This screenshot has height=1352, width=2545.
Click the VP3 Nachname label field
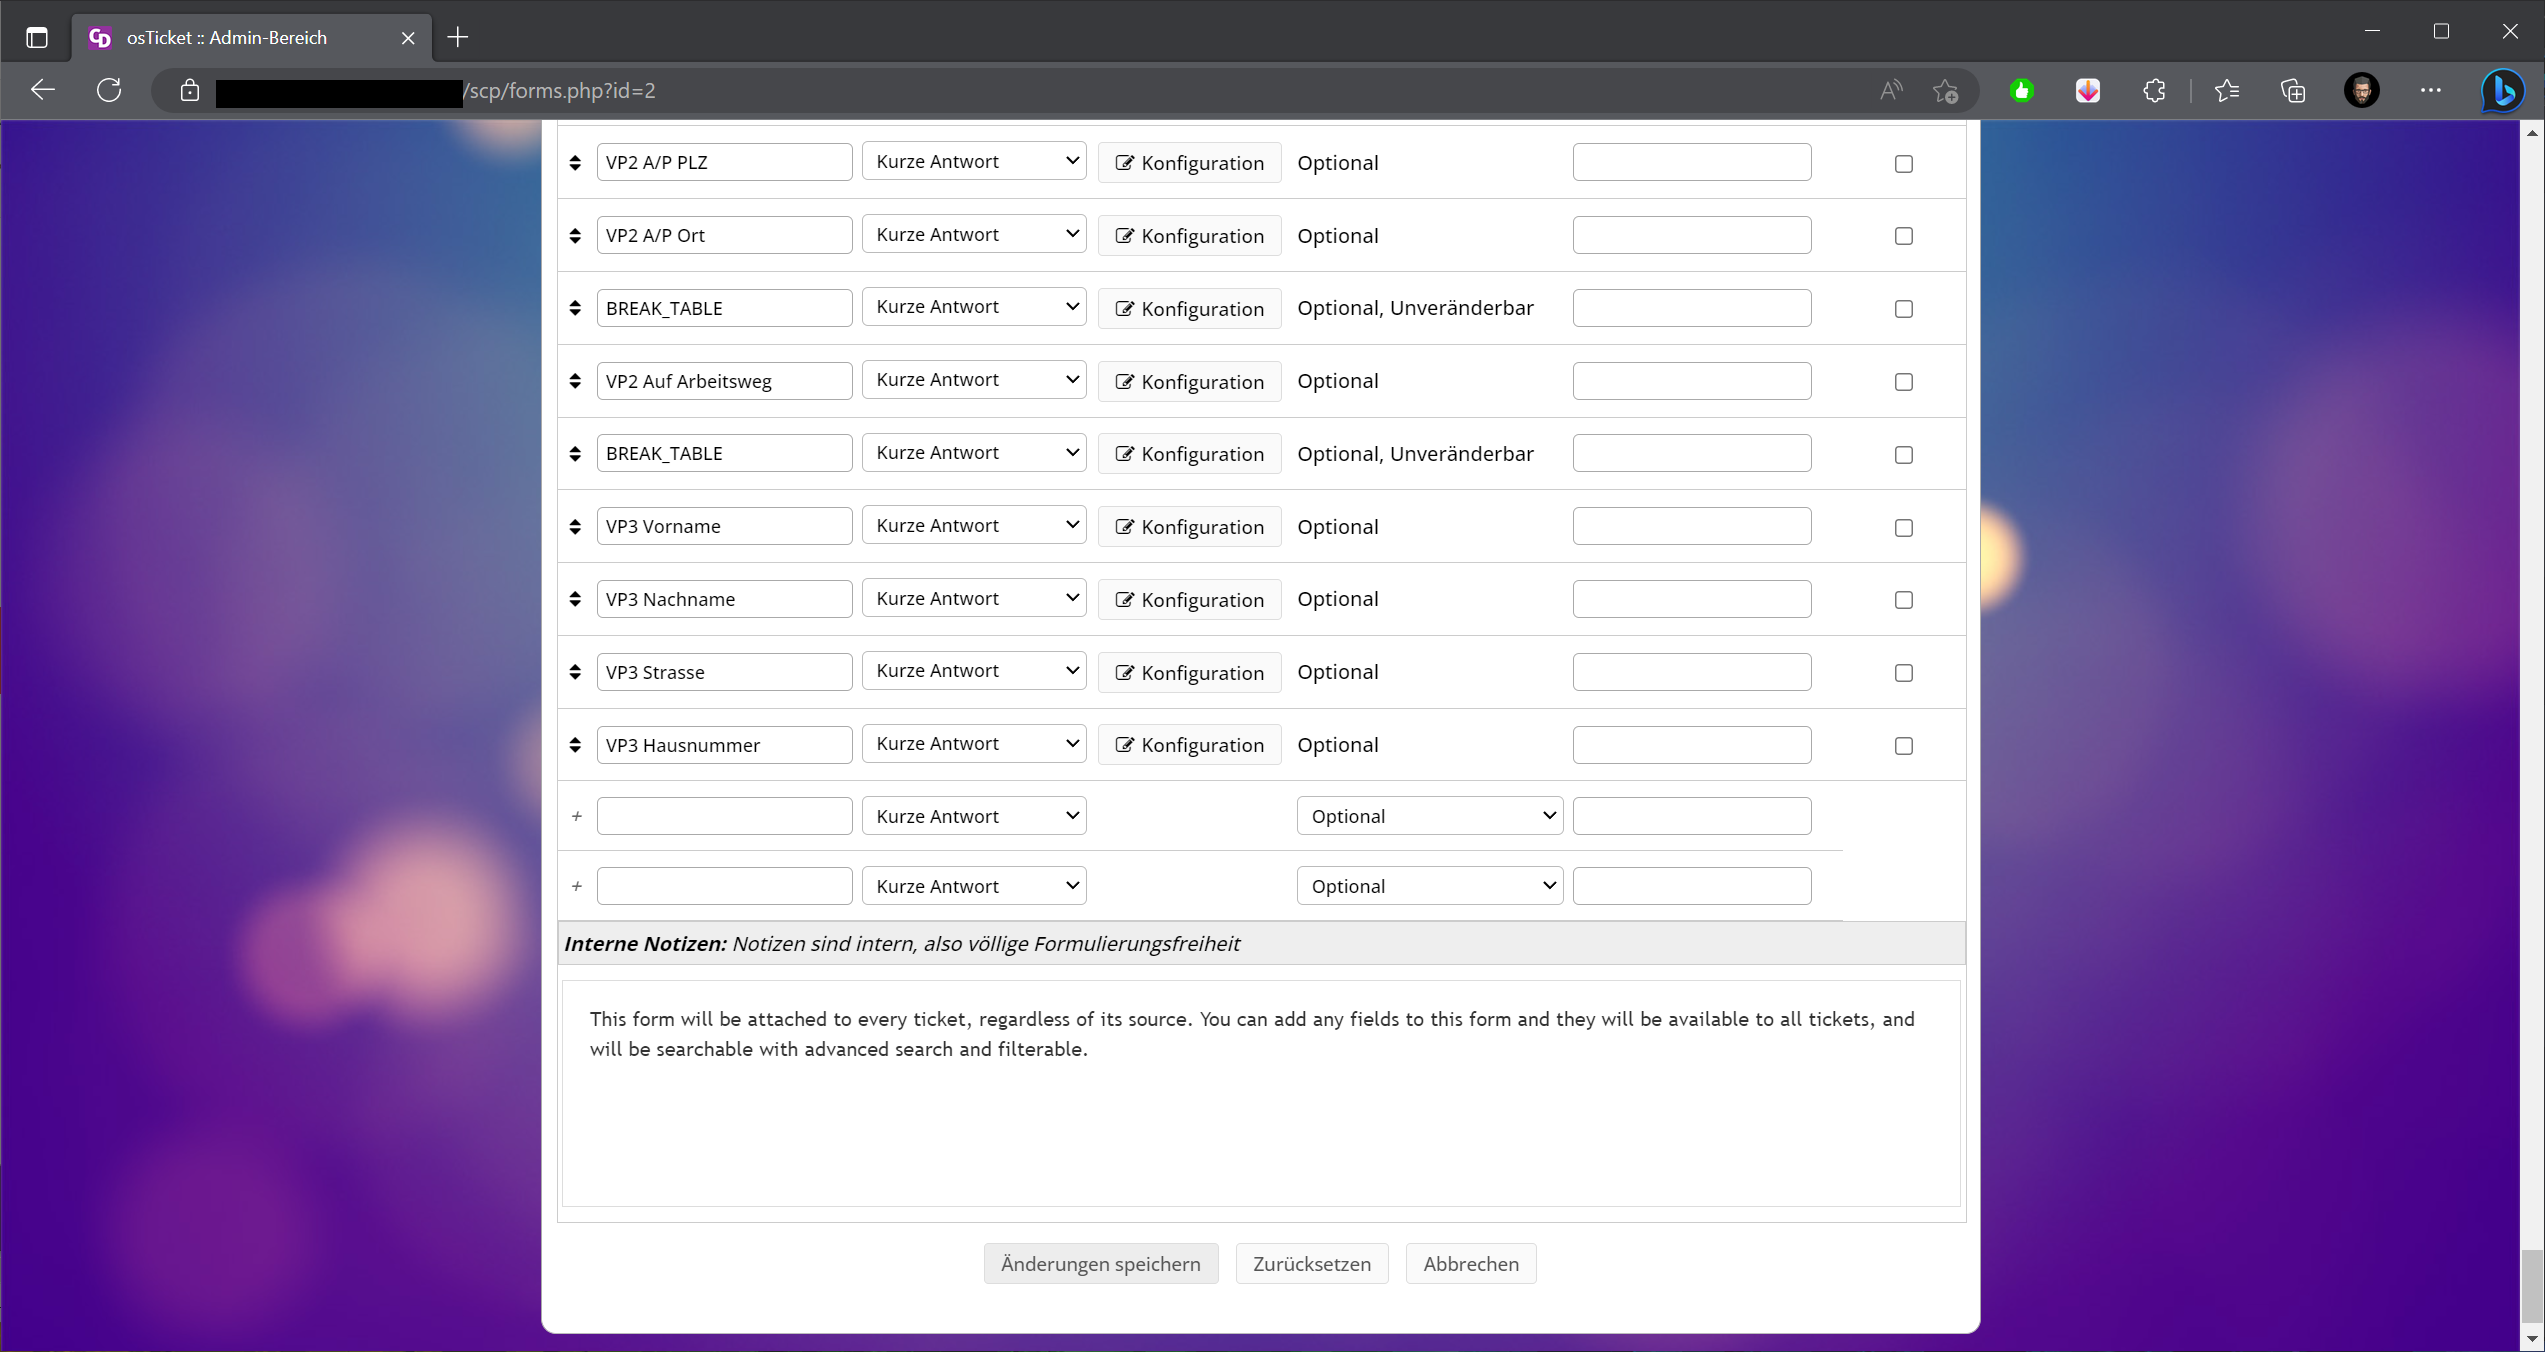724,599
